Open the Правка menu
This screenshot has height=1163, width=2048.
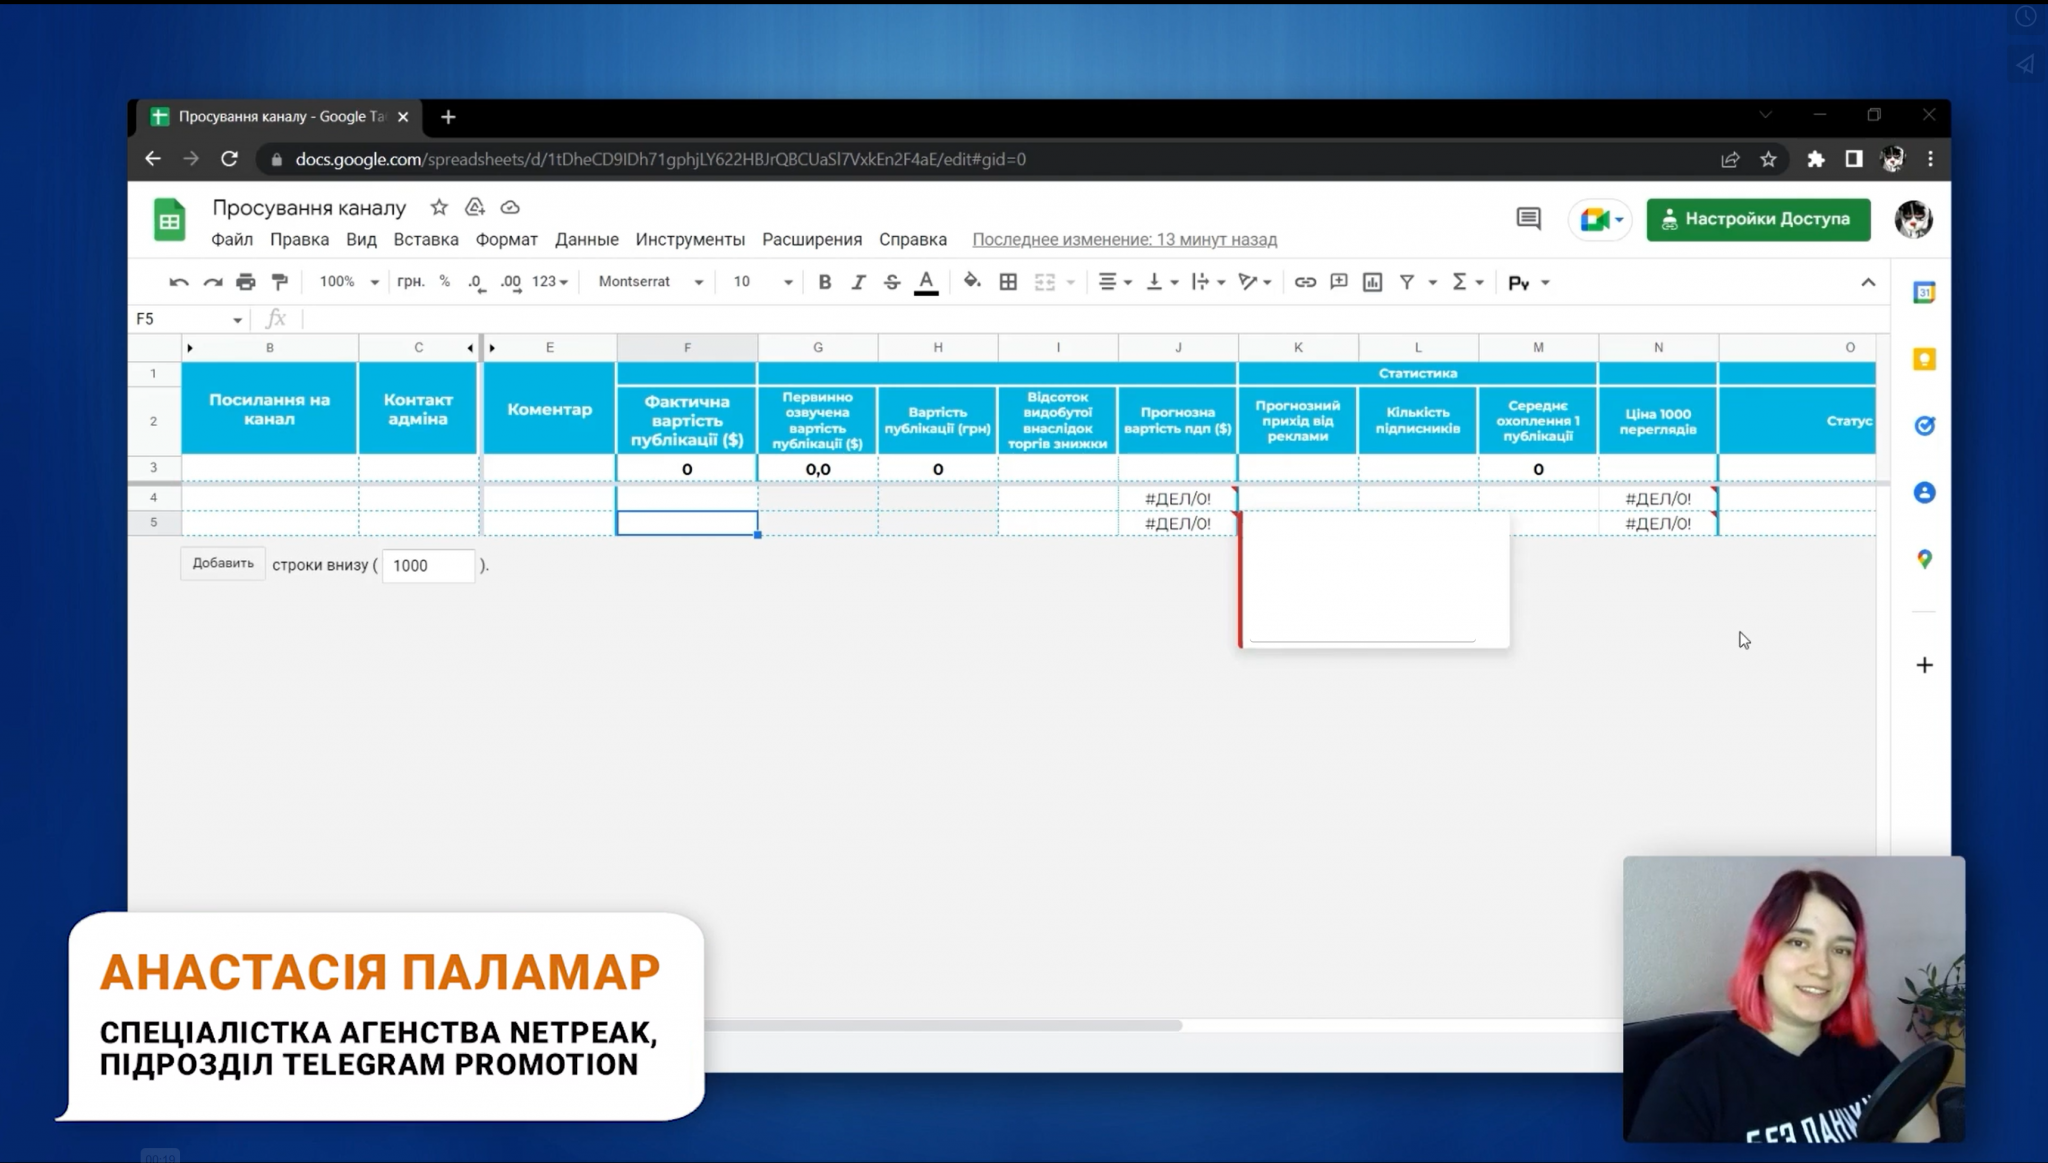click(x=299, y=239)
